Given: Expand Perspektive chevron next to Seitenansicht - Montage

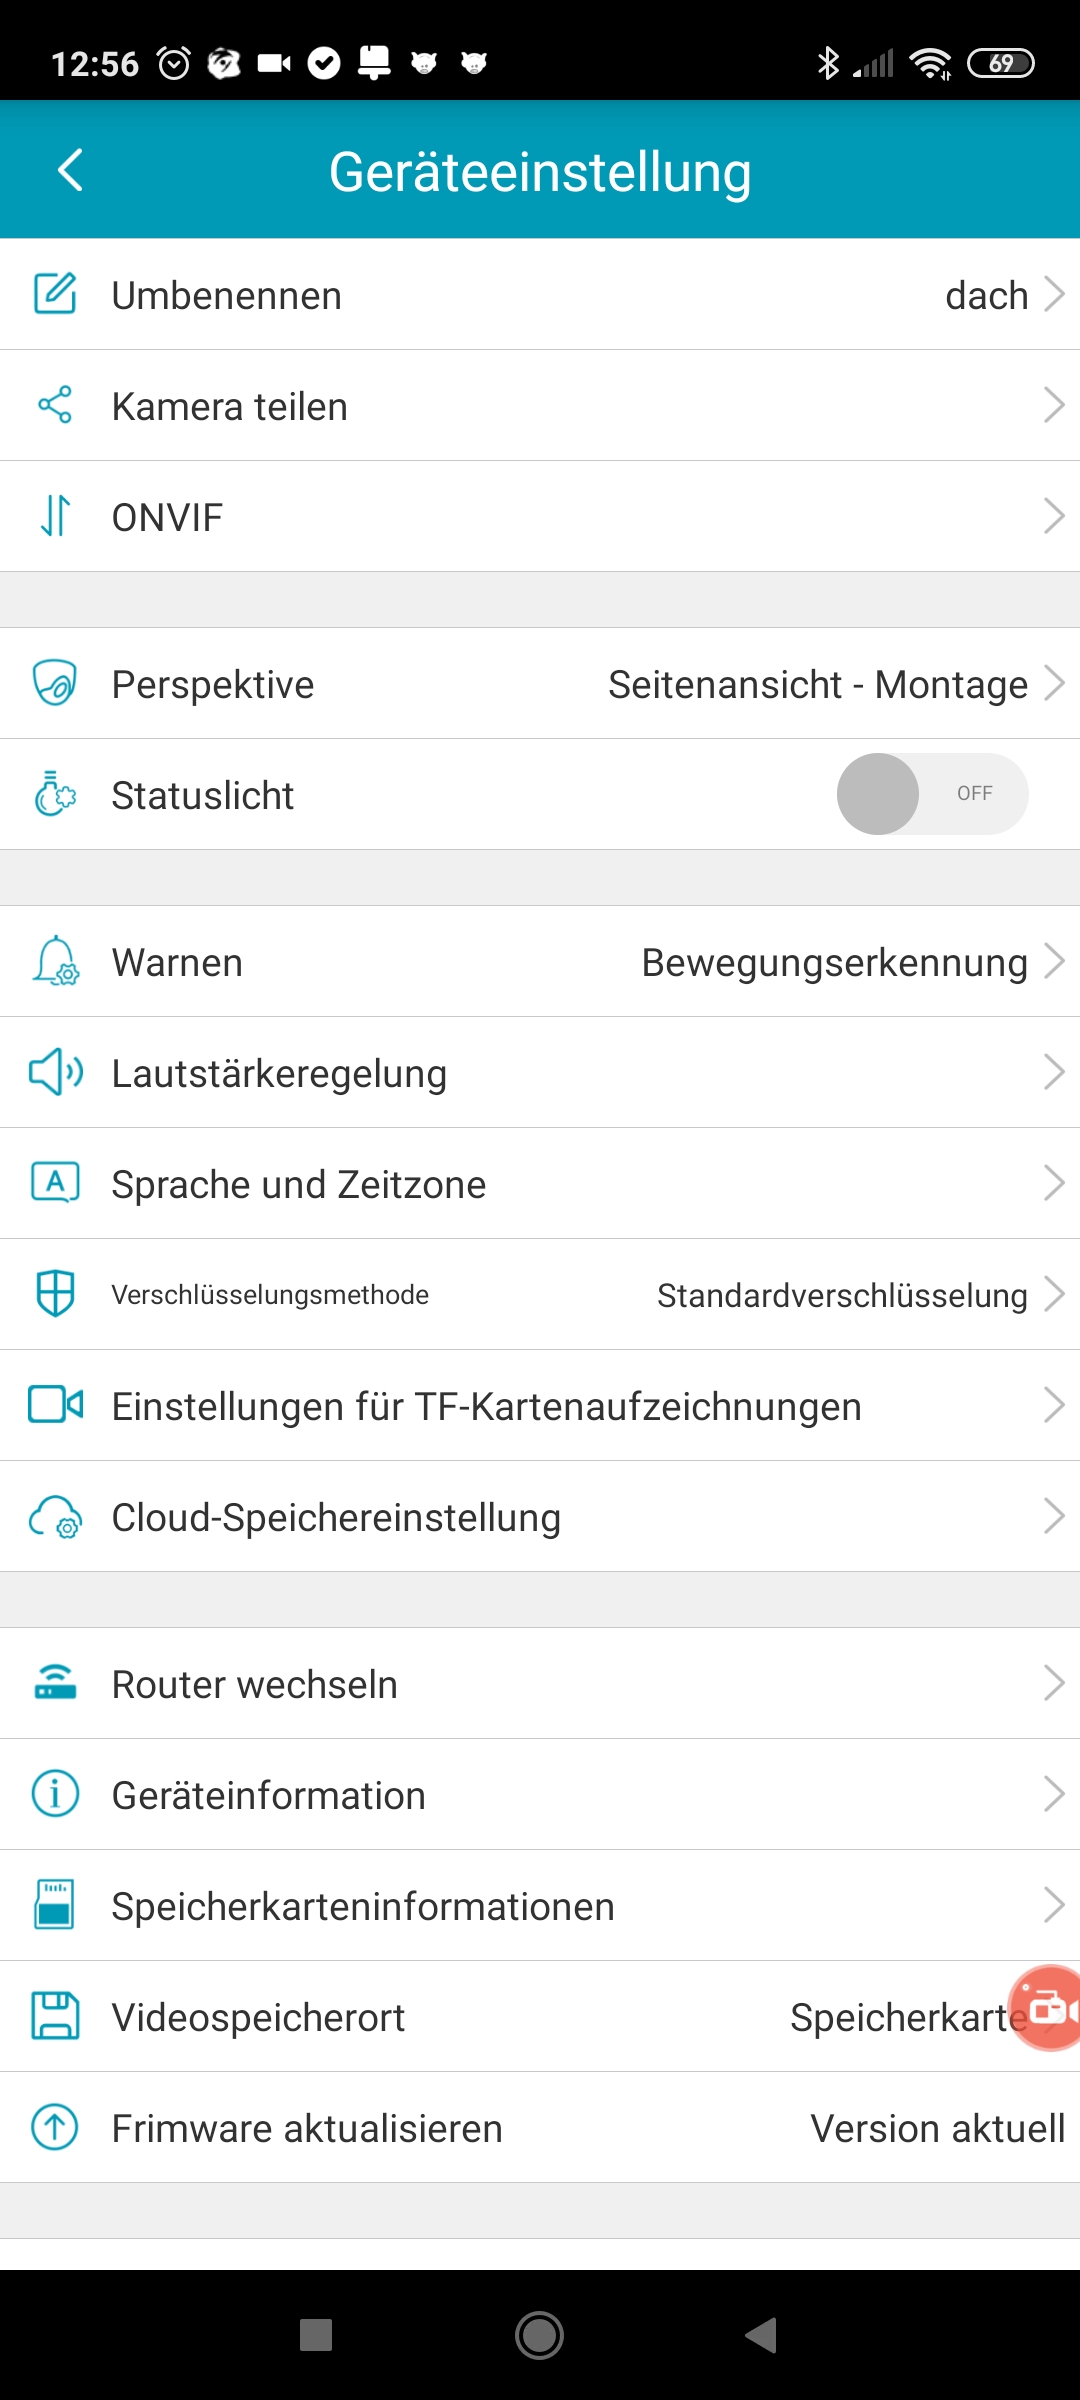Looking at the screenshot, I should coord(1053,684).
